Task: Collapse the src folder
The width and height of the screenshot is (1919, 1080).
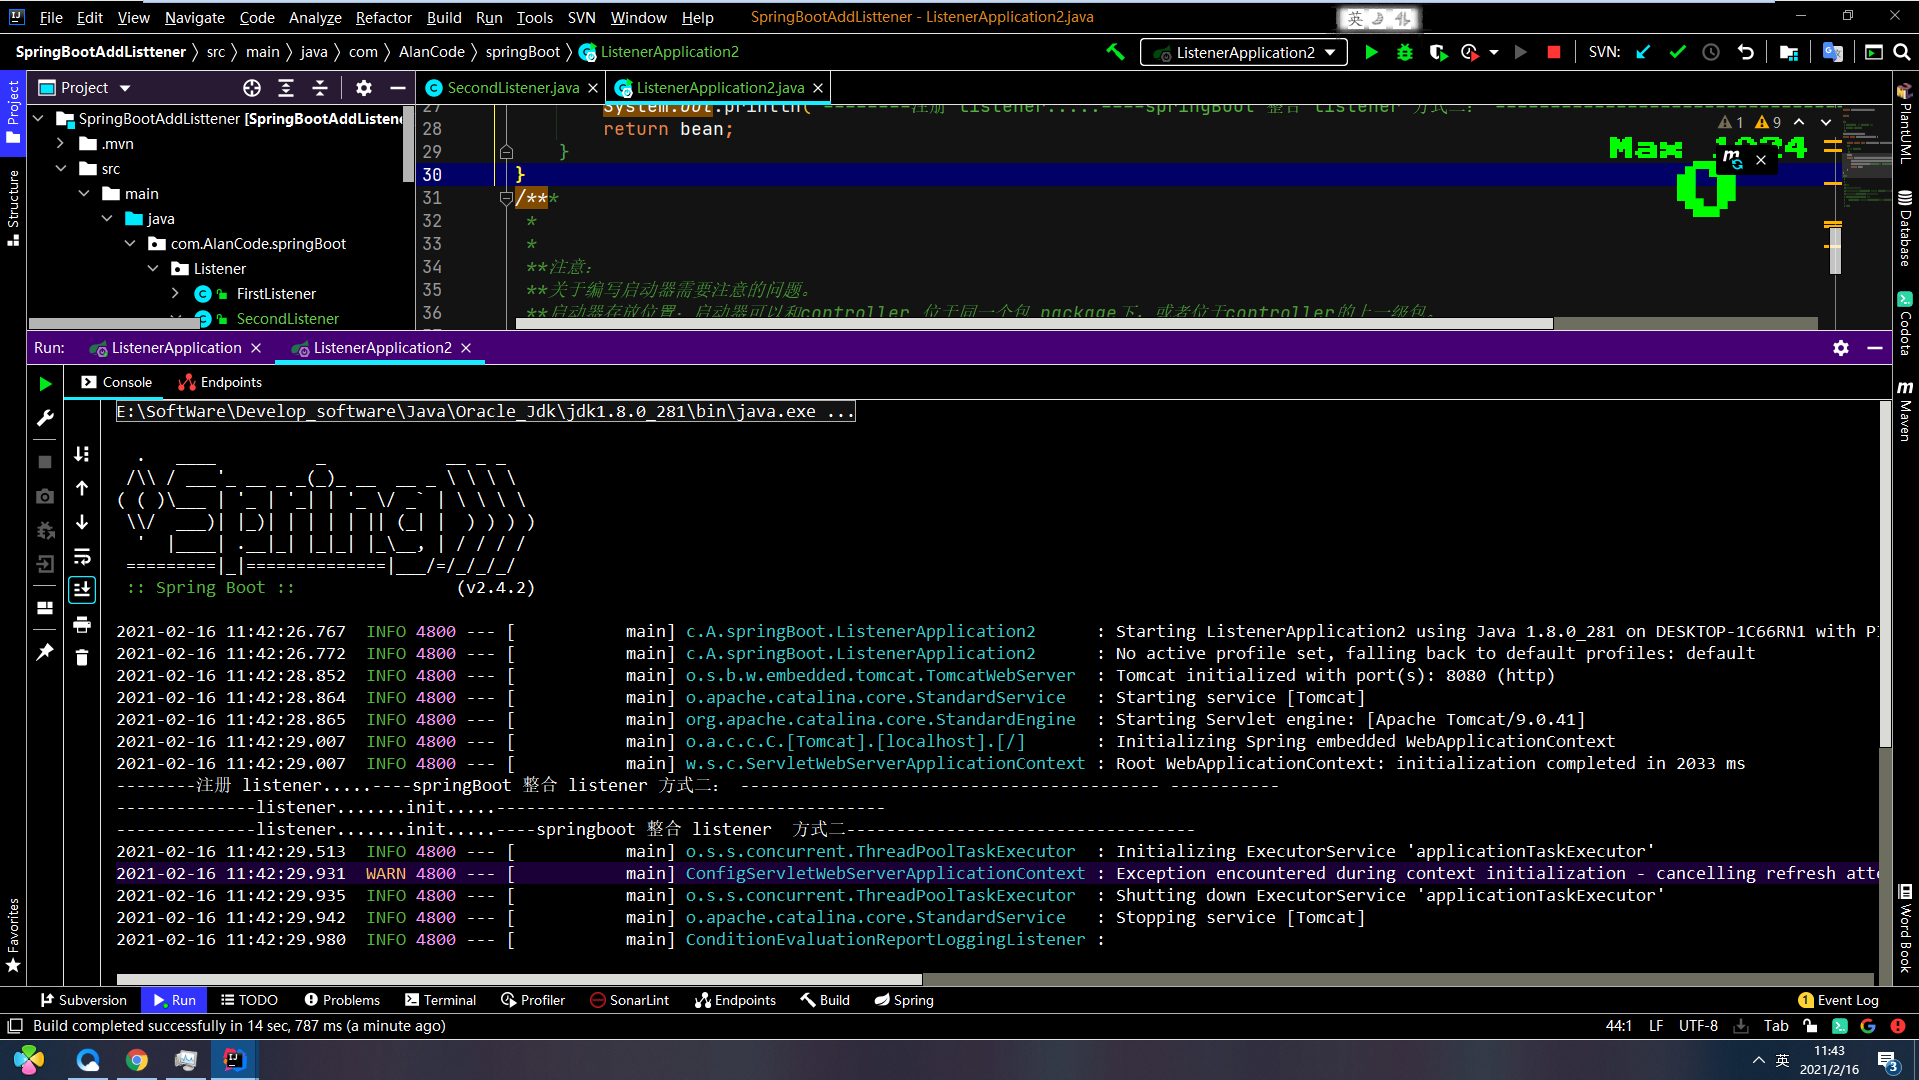Action: tap(61, 168)
